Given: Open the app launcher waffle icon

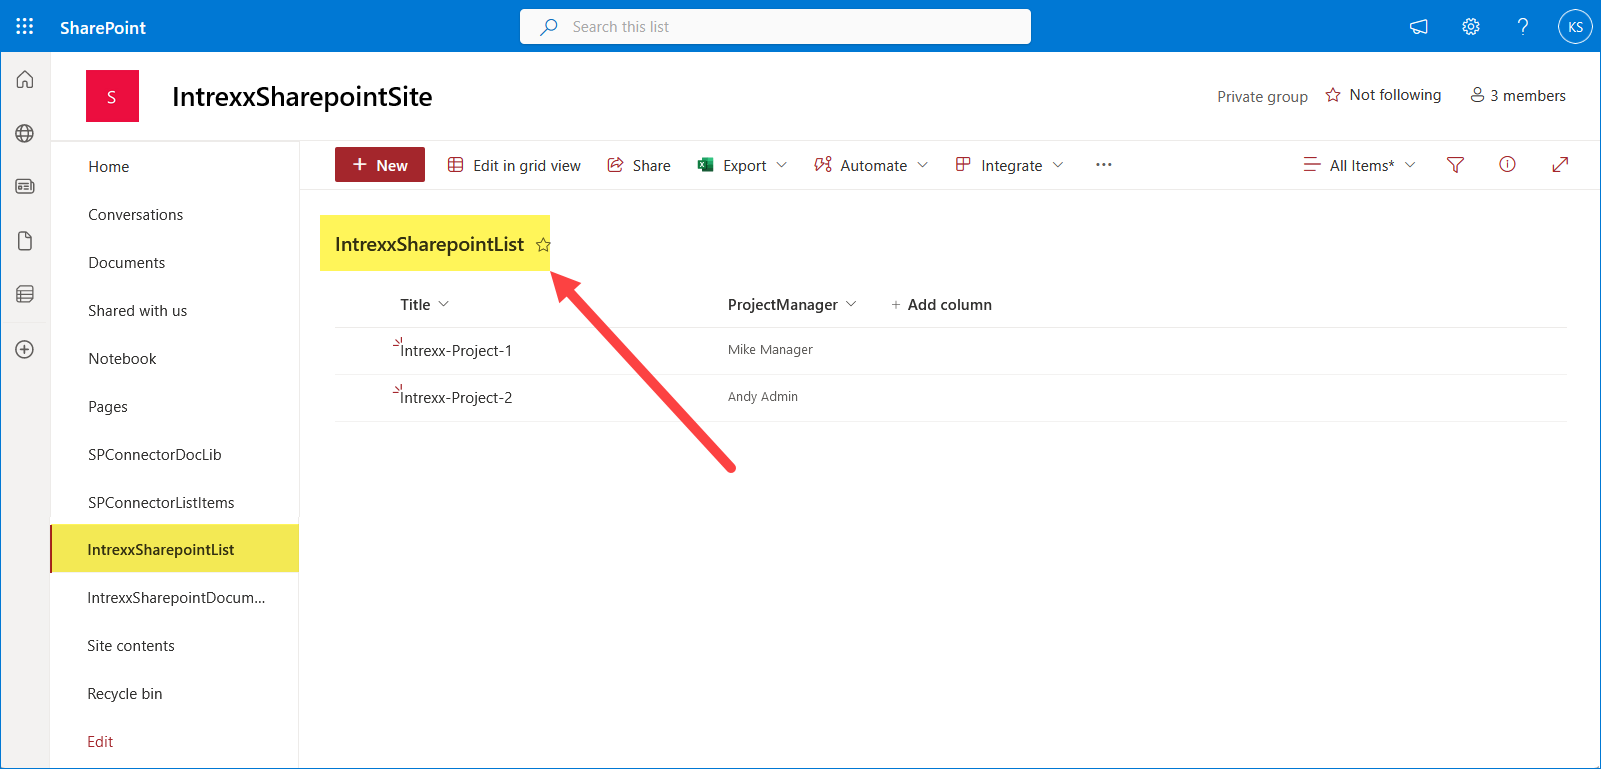Looking at the screenshot, I should [25, 26].
